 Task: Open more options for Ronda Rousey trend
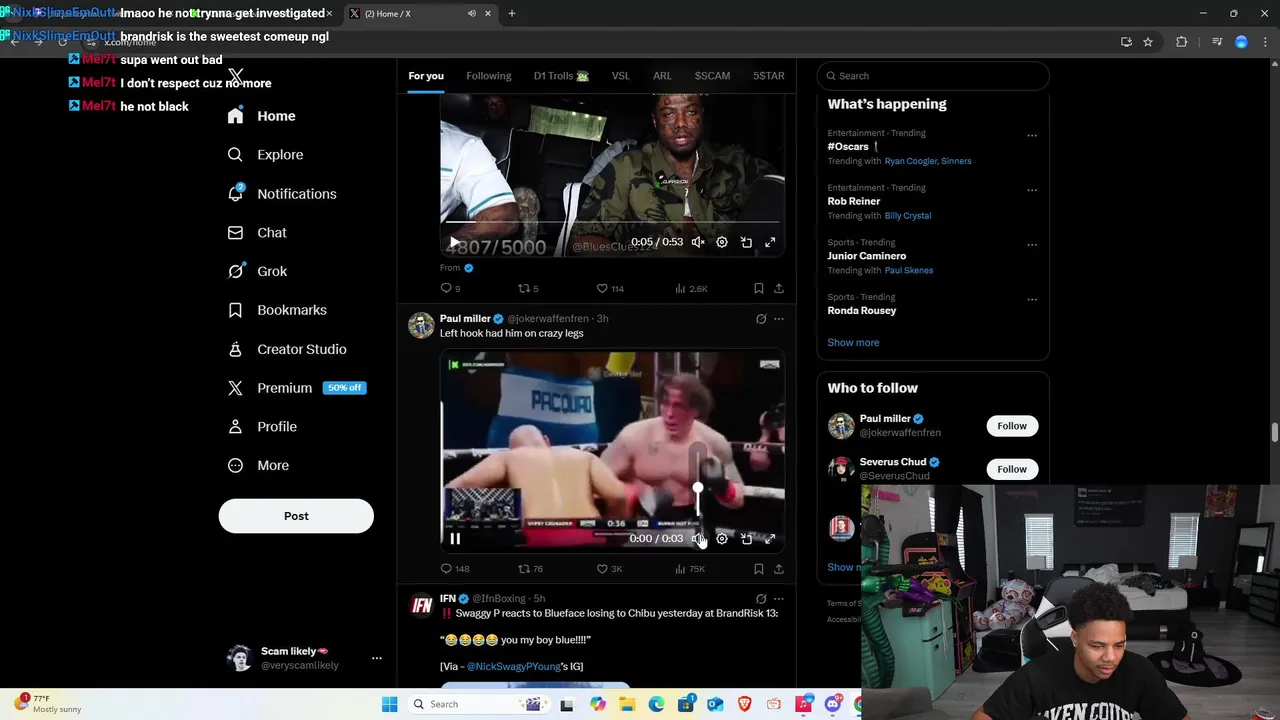pos(1032,300)
